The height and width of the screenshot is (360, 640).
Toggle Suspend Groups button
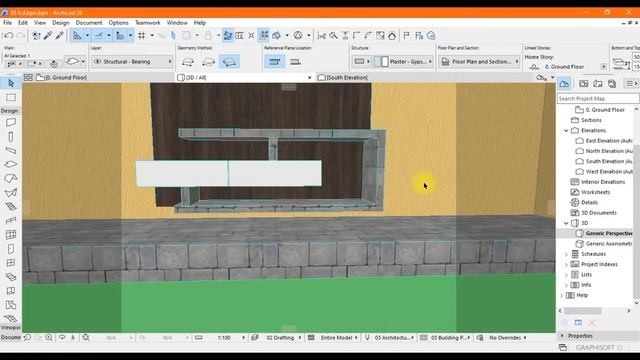(x=264, y=36)
